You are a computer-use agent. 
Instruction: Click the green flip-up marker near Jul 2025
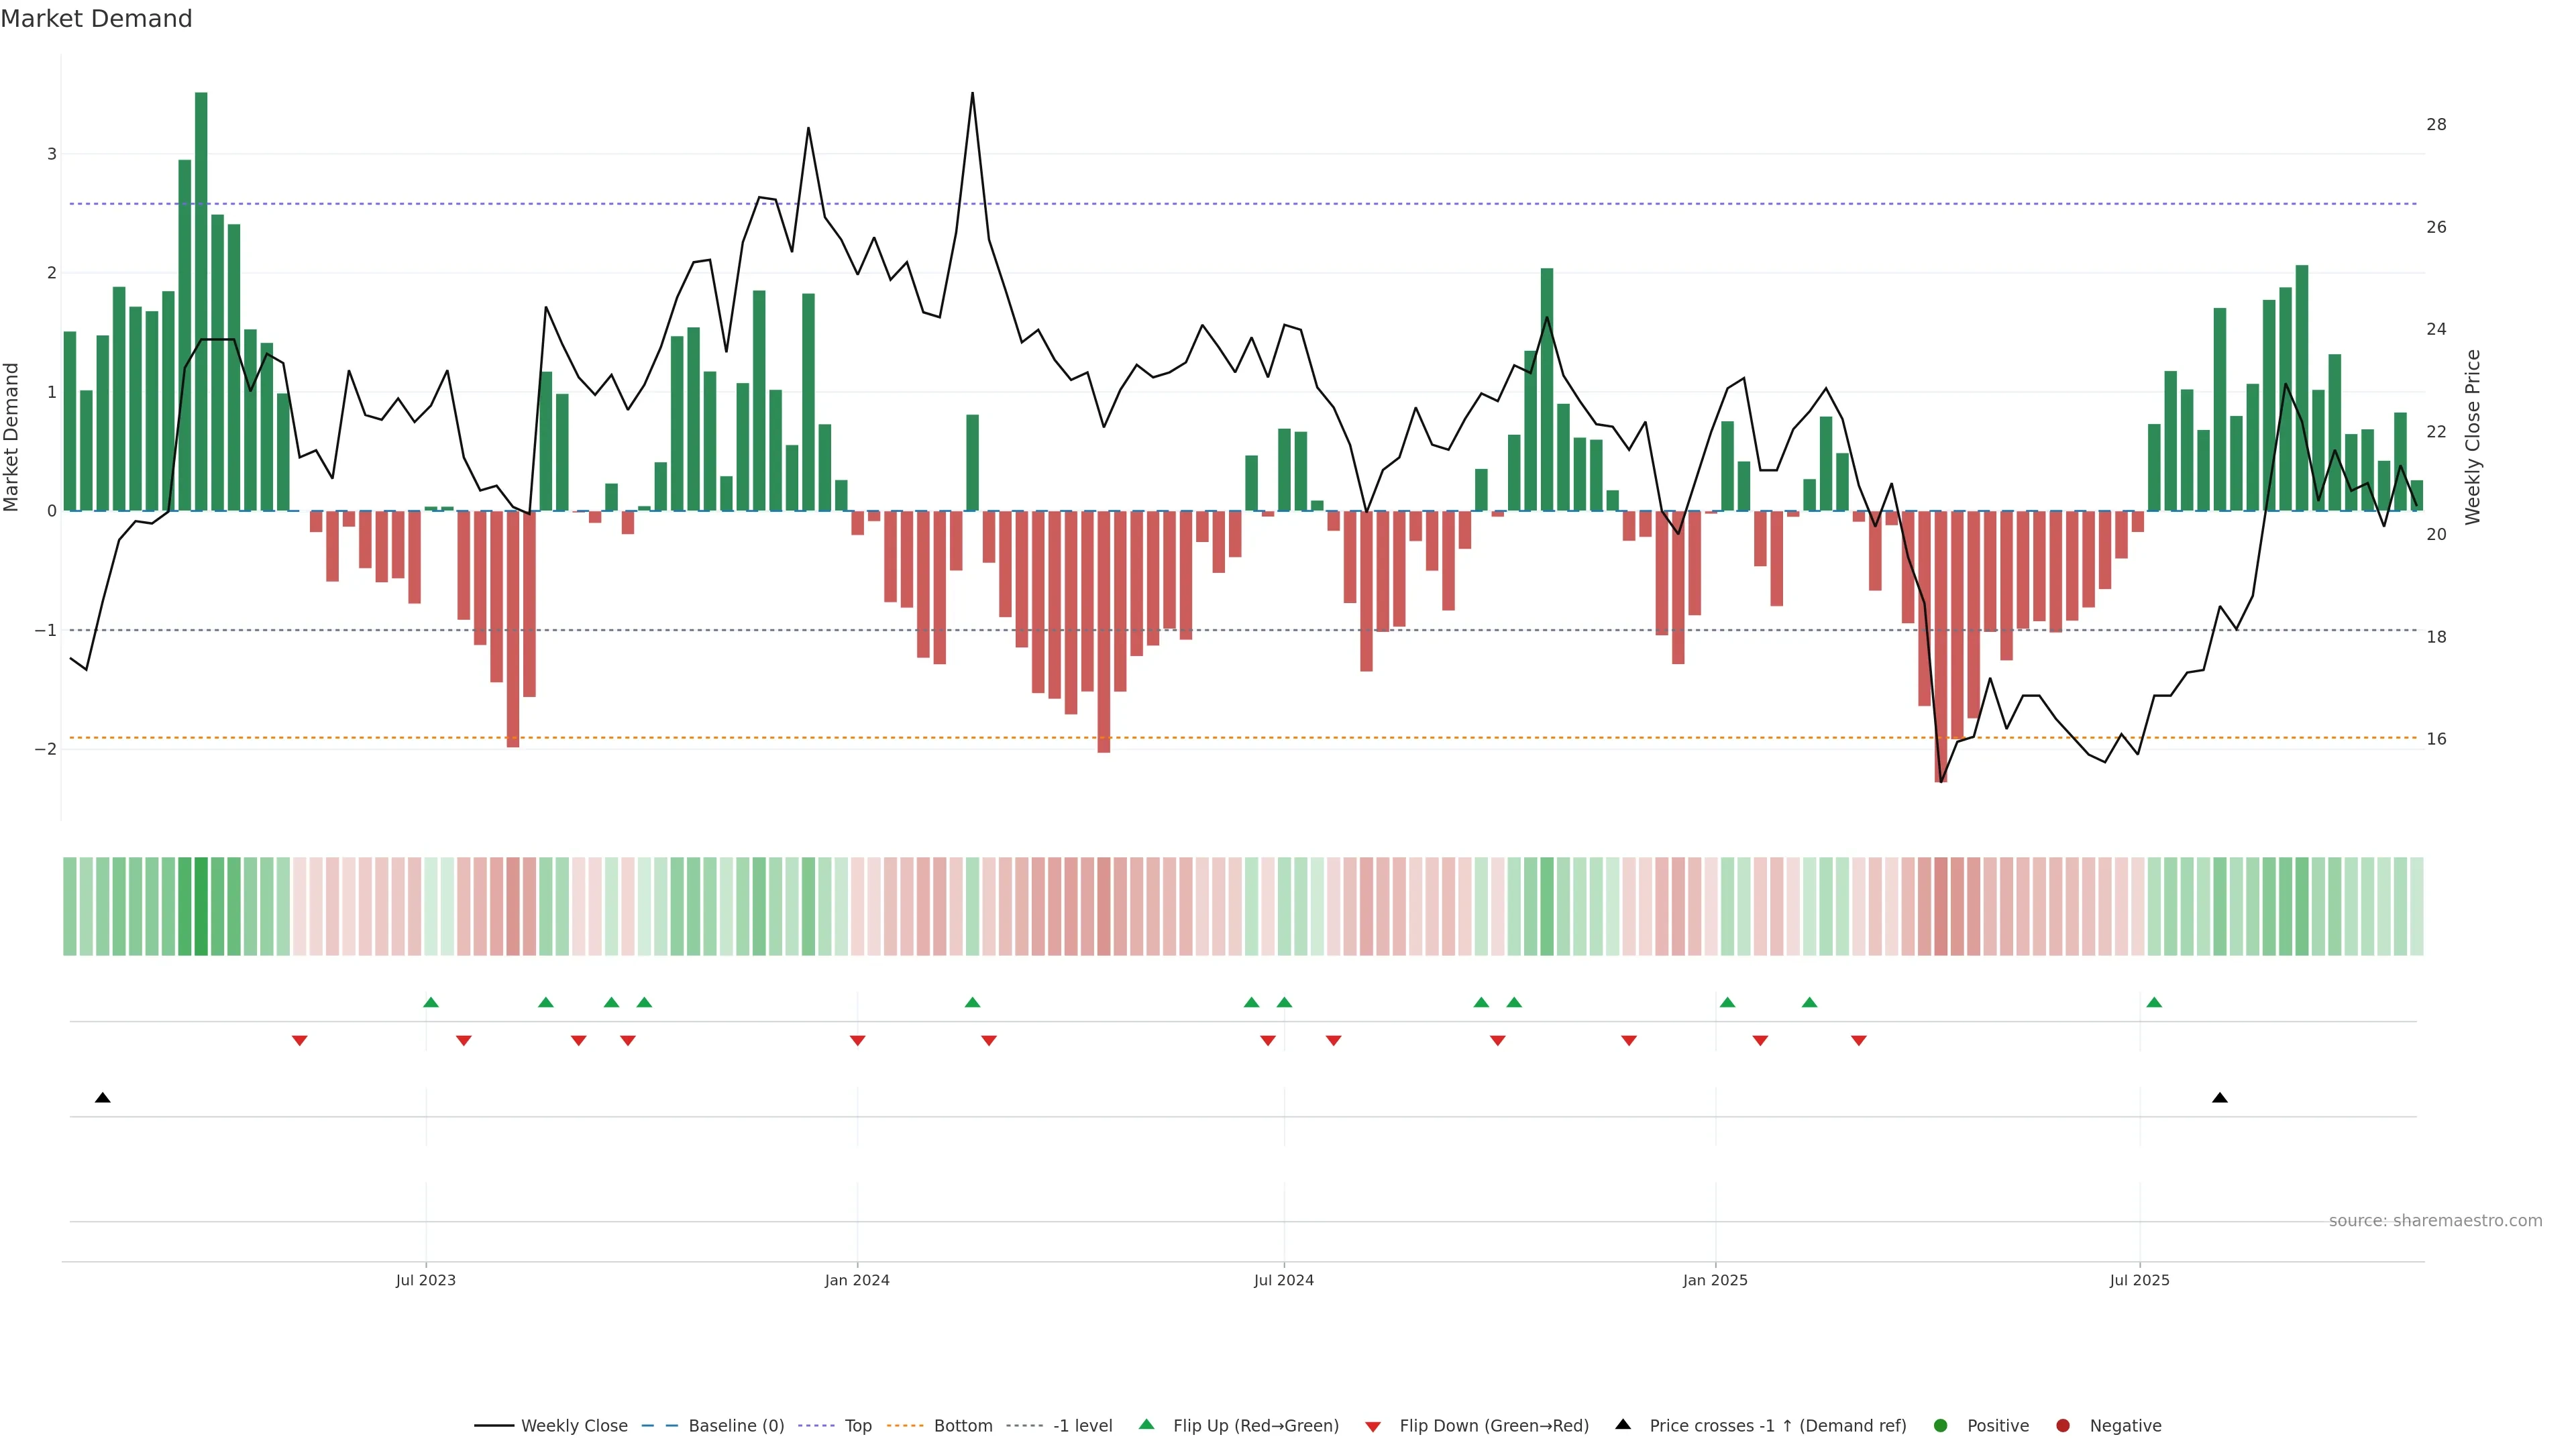[2154, 1003]
